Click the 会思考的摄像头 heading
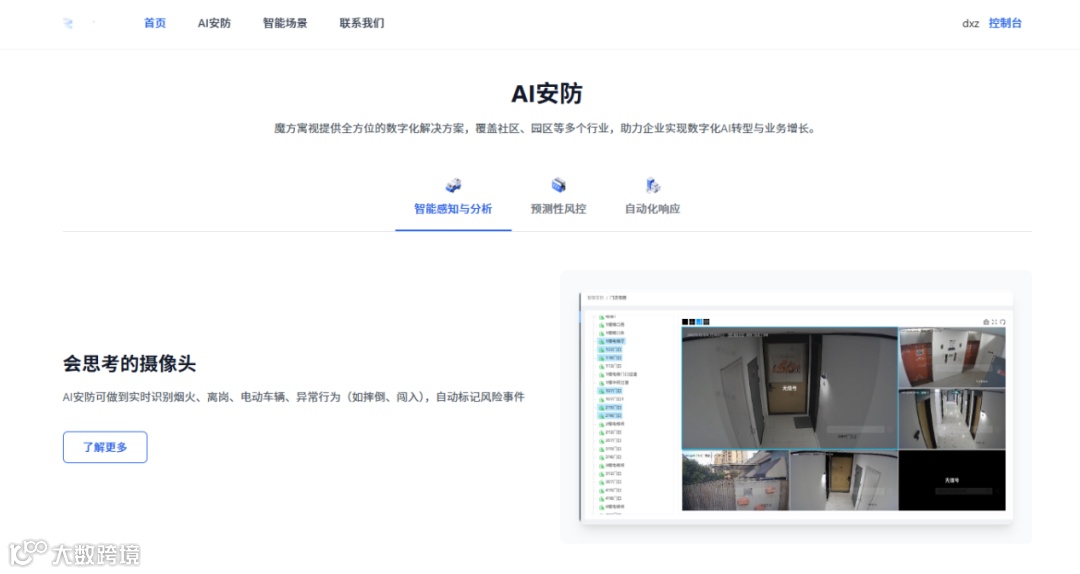The height and width of the screenshot is (574, 1080). coord(129,364)
